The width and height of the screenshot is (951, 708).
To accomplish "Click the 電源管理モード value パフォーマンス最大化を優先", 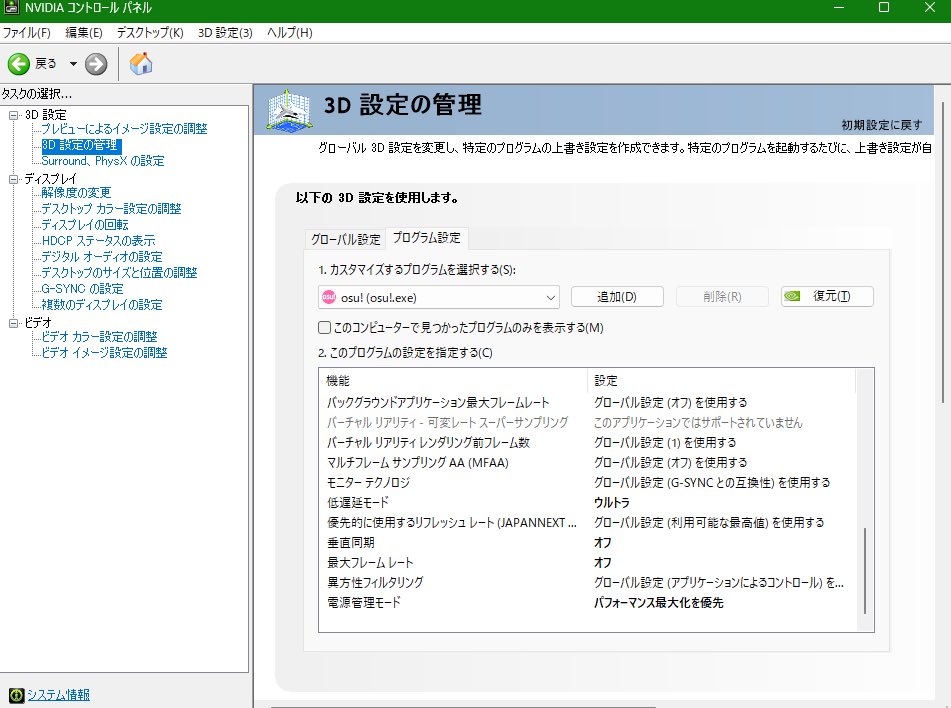I will pyautogui.click(x=659, y=603).
